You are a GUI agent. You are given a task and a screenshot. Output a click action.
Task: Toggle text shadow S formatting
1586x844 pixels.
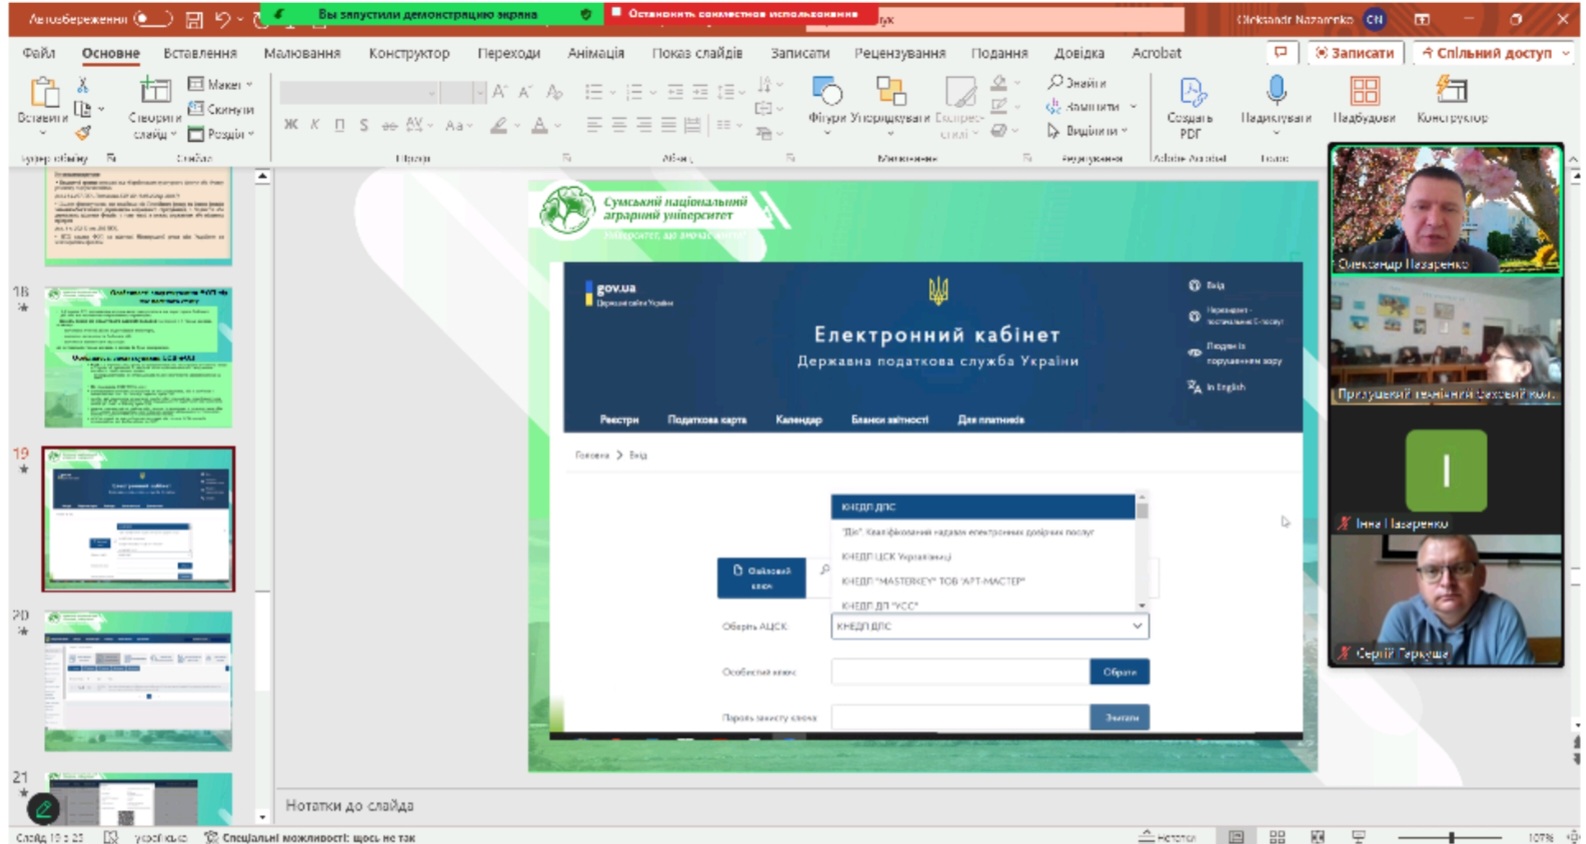(x=364, y=125)
